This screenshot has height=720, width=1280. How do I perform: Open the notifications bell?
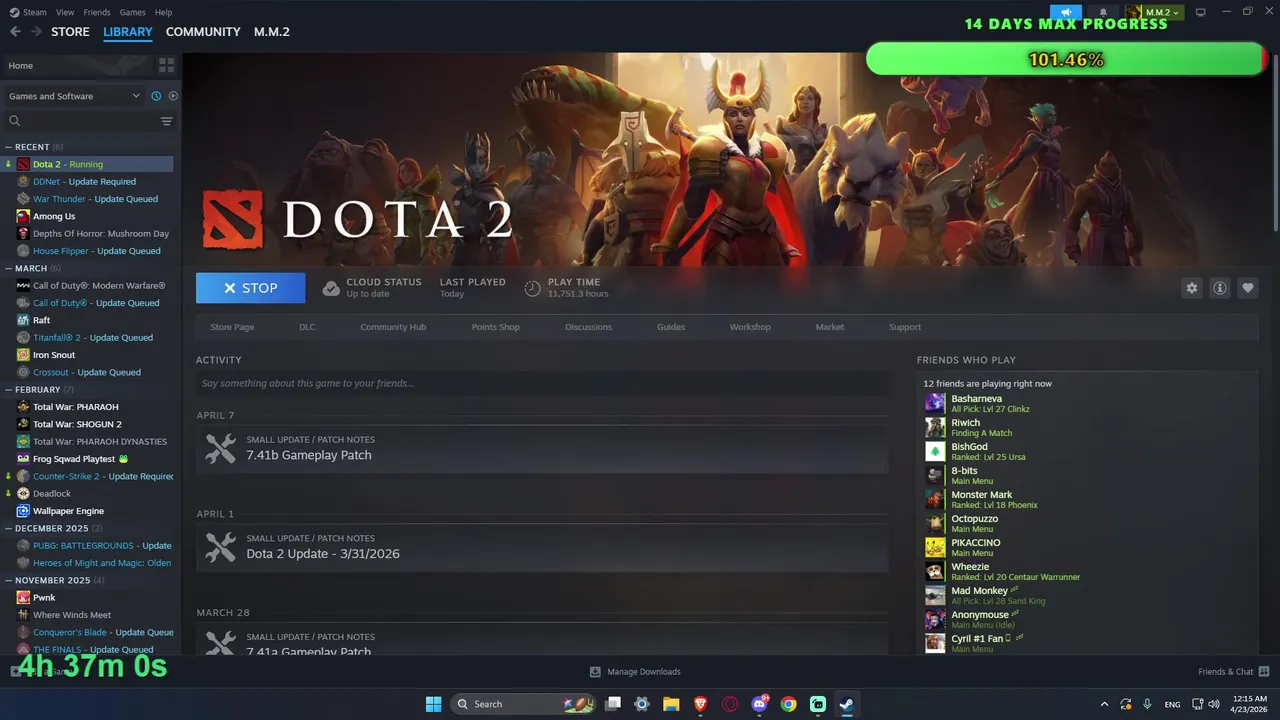click(1103, 12)
